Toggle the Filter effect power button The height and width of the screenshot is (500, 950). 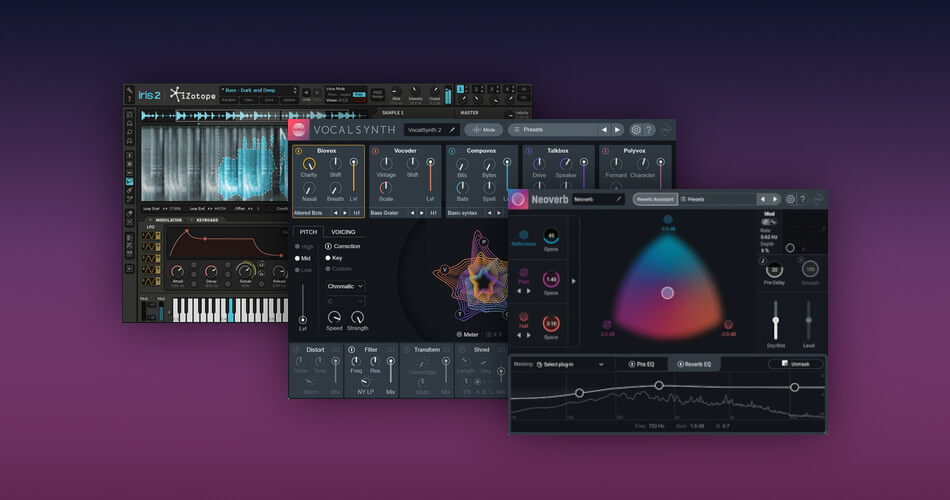tap(351, 350)
